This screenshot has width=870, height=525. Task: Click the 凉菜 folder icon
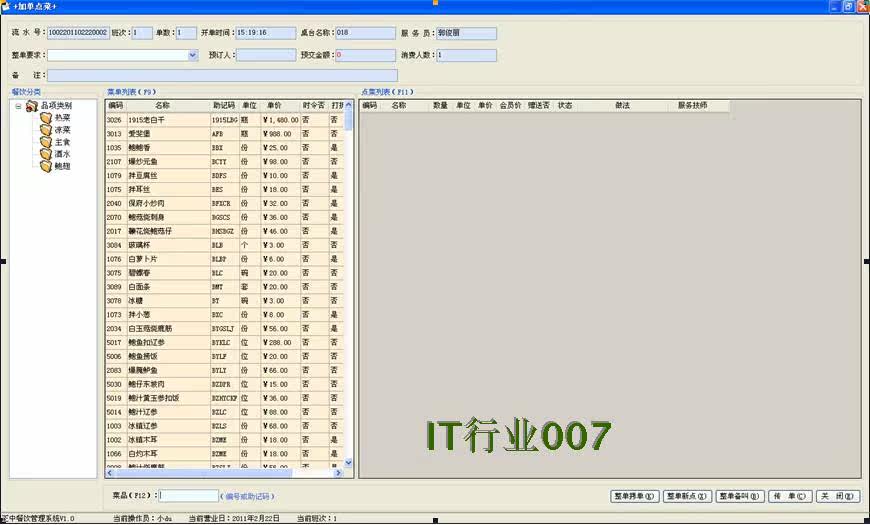tap(45, 130)
